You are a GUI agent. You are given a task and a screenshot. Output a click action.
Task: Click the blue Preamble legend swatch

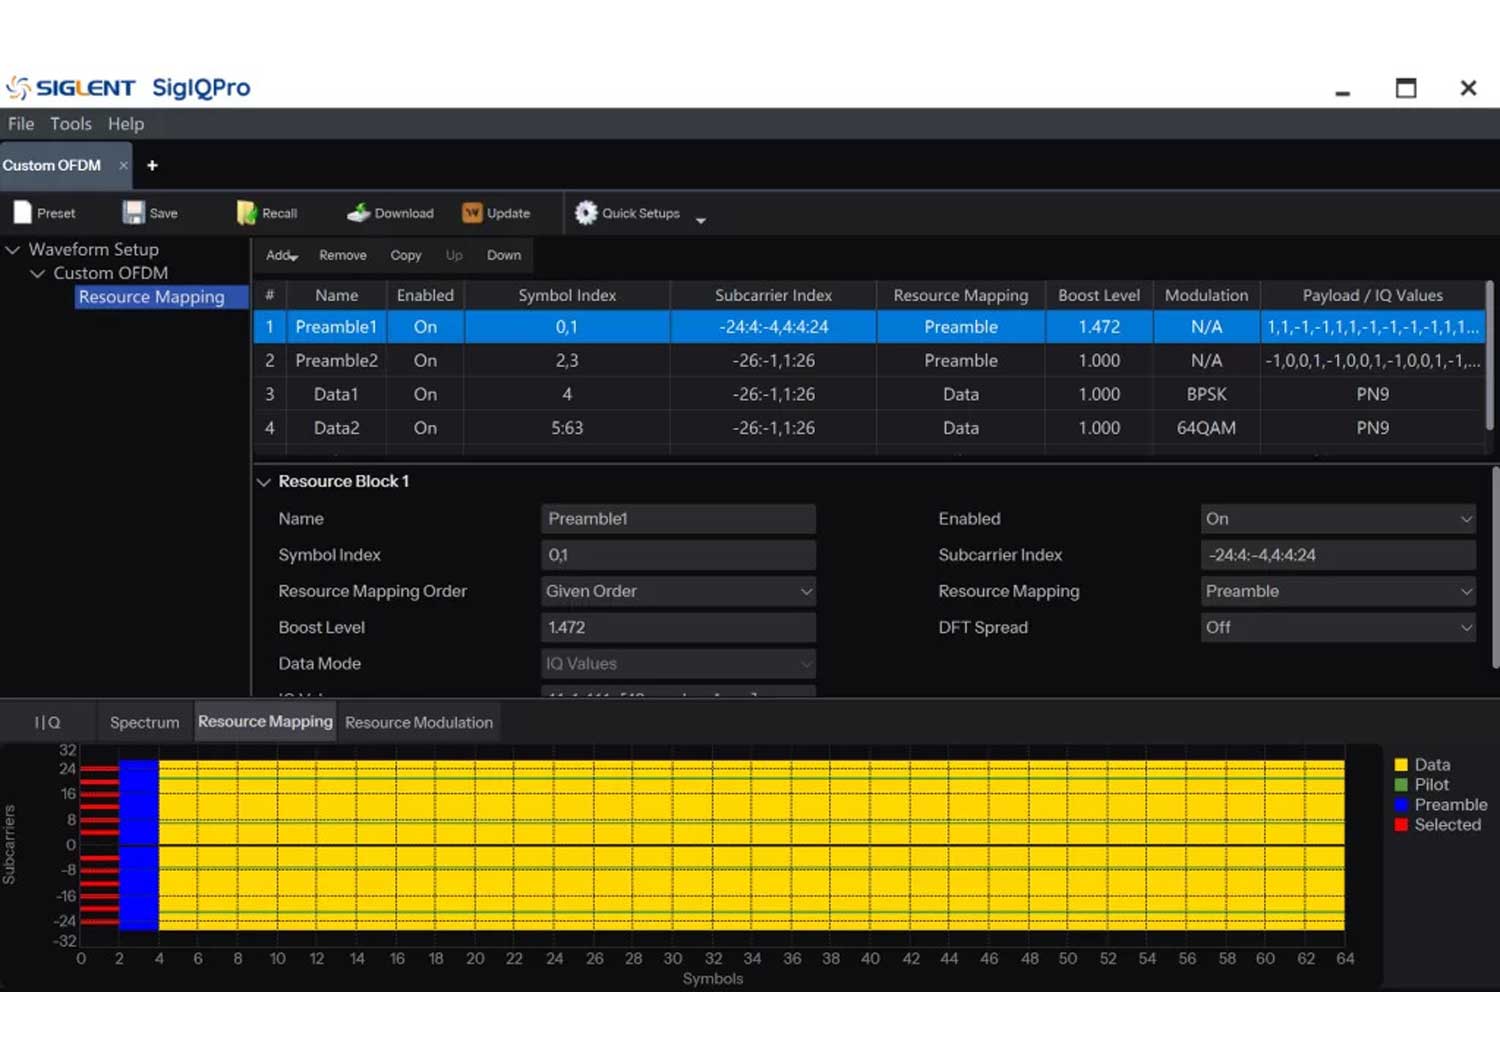point(1401,805)
